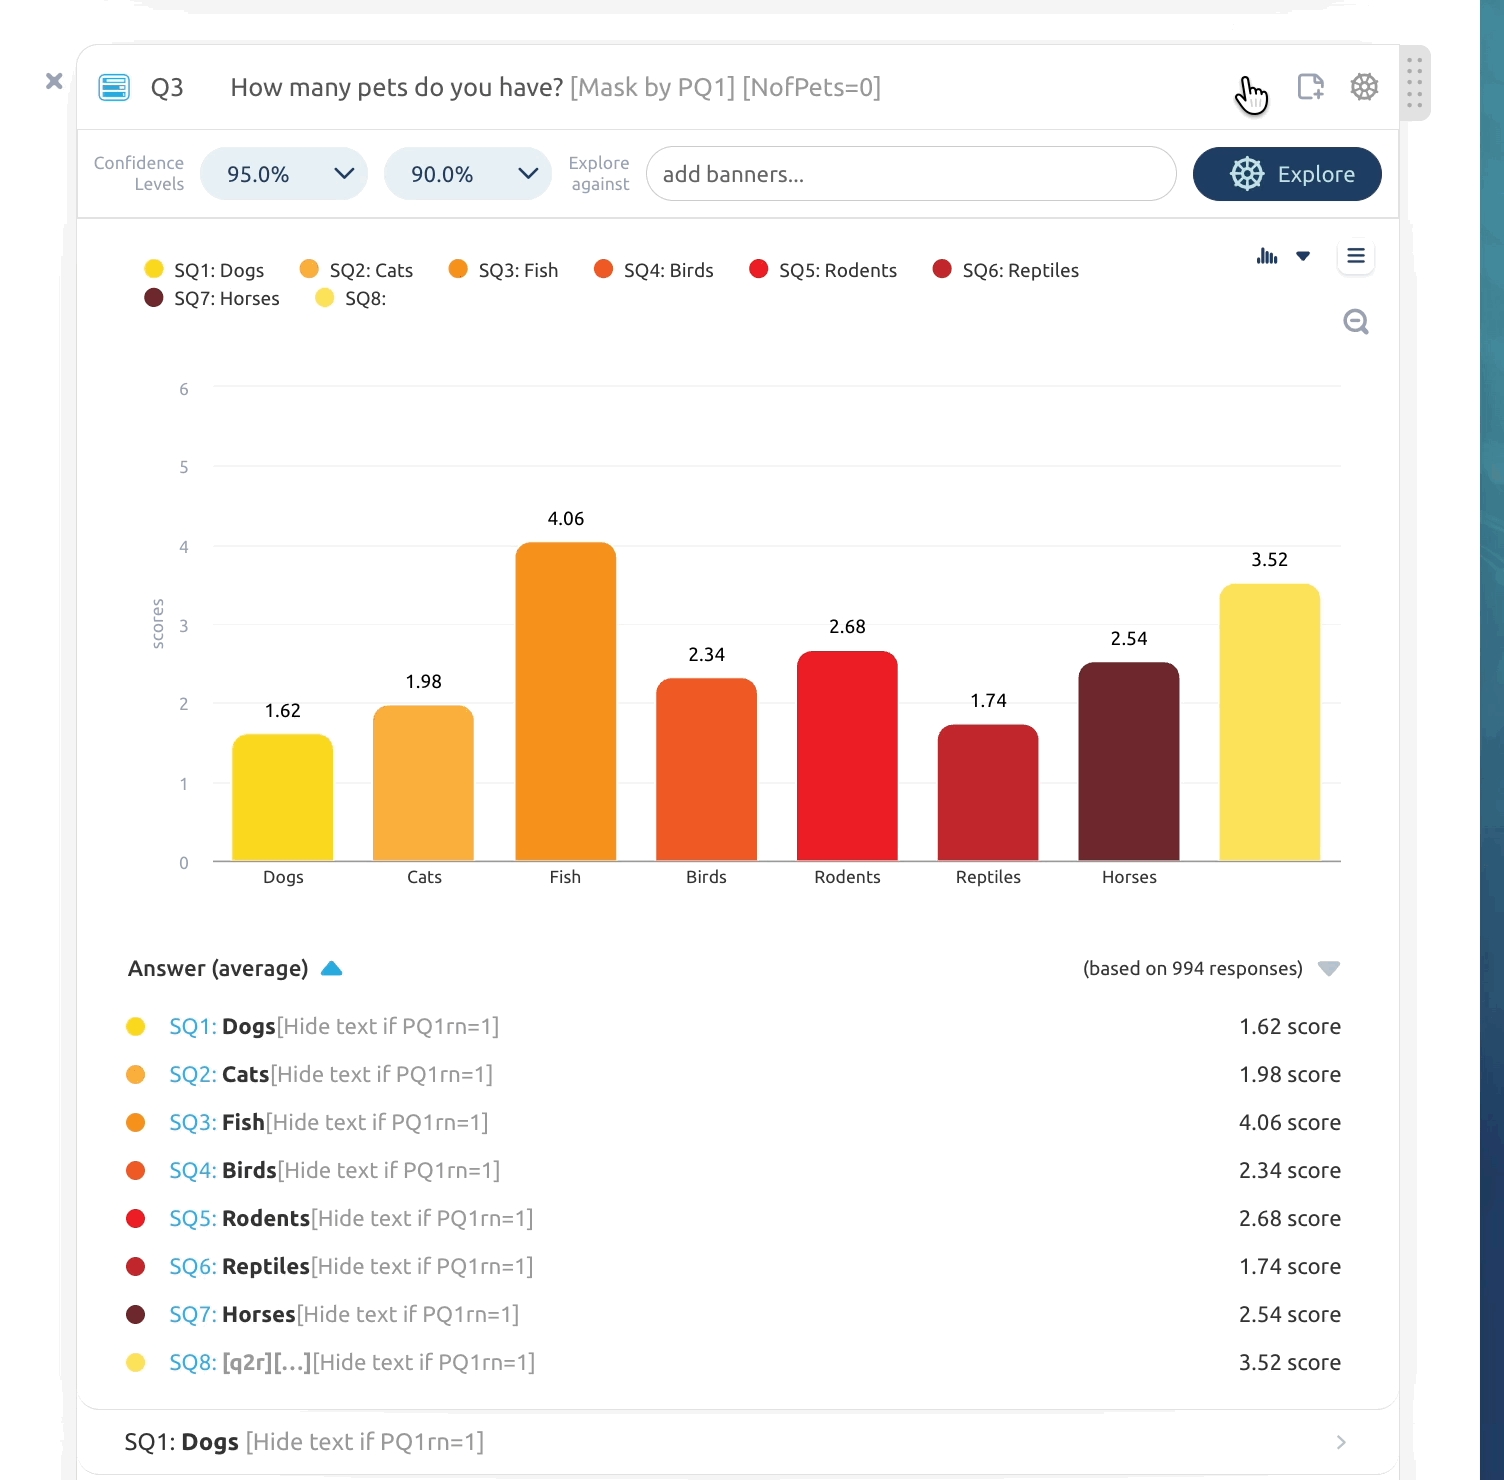Click the dotted drag handle on panel edge
1504x1480 pixels.
click(x=1414, y=83)
